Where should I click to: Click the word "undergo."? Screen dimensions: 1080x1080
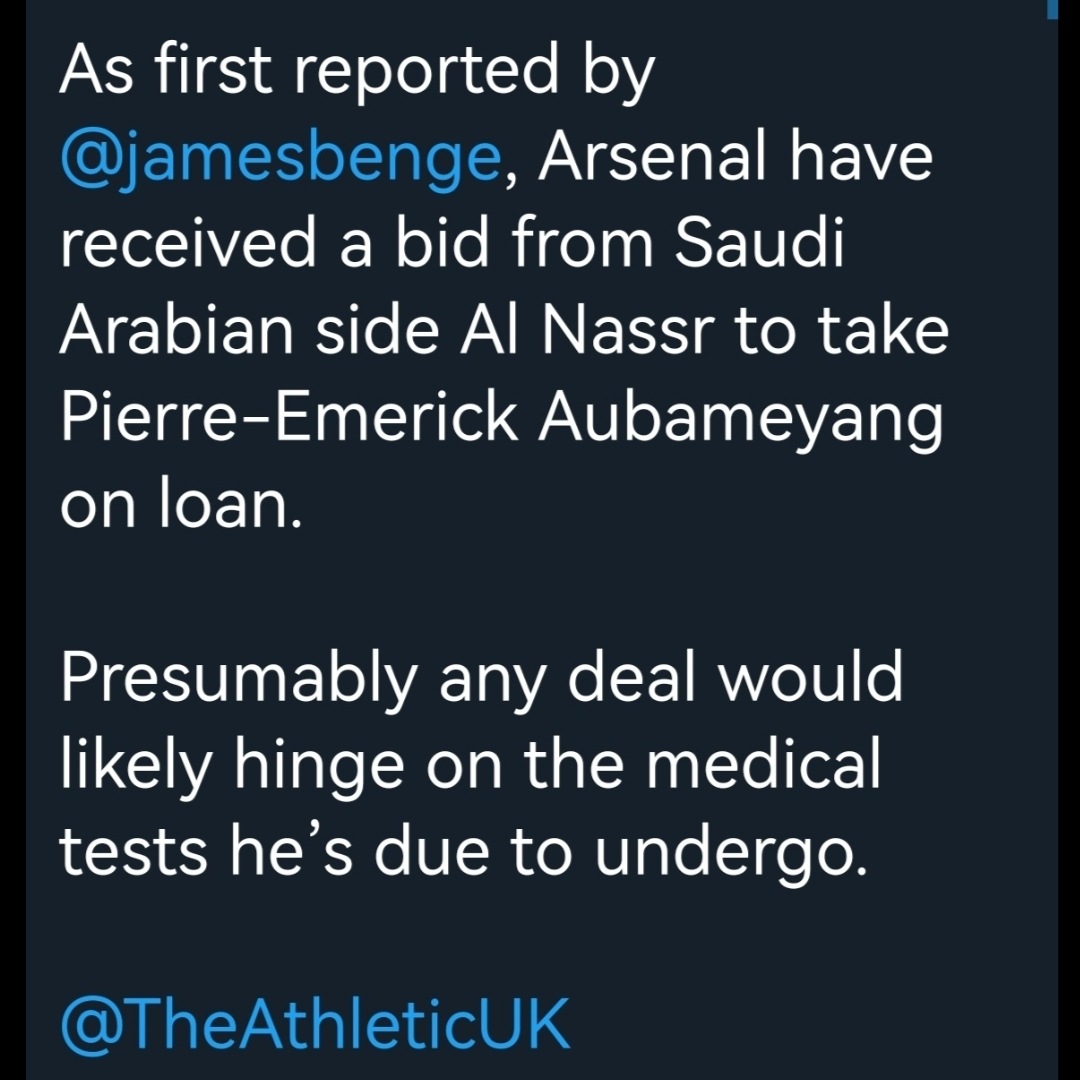(x=732, y=852)
